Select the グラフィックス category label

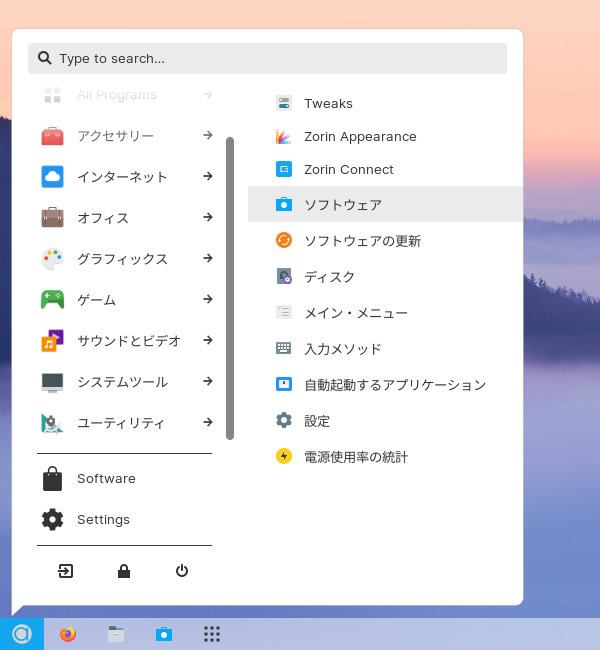pyautogui.click(x=122, y=259)
